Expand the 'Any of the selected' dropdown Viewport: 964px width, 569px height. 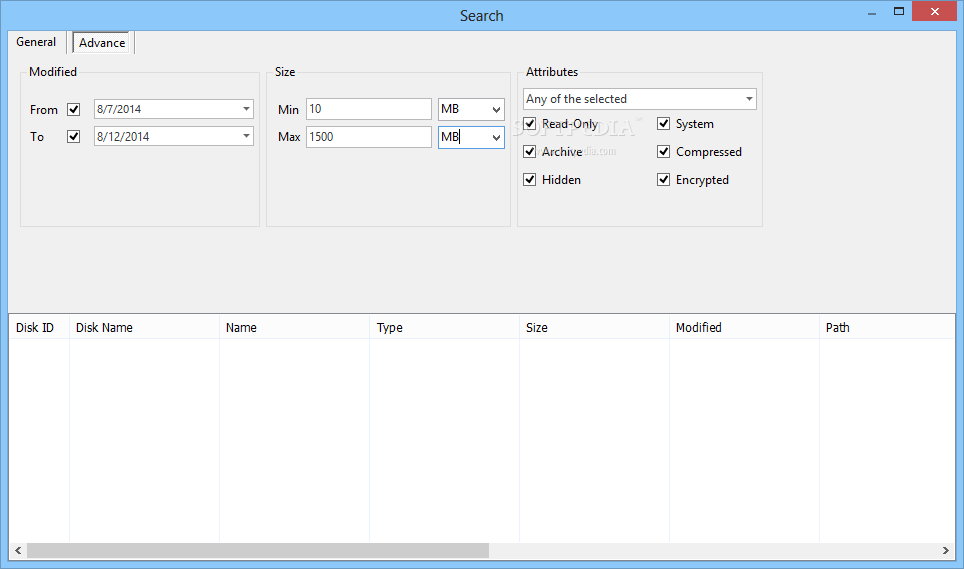point(749,99)
